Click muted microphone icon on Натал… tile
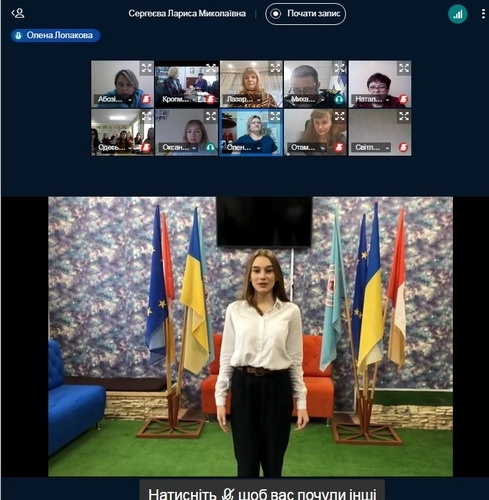Image resolution: width=489 pixels, height=500 pixels. [x=403, y=99]
